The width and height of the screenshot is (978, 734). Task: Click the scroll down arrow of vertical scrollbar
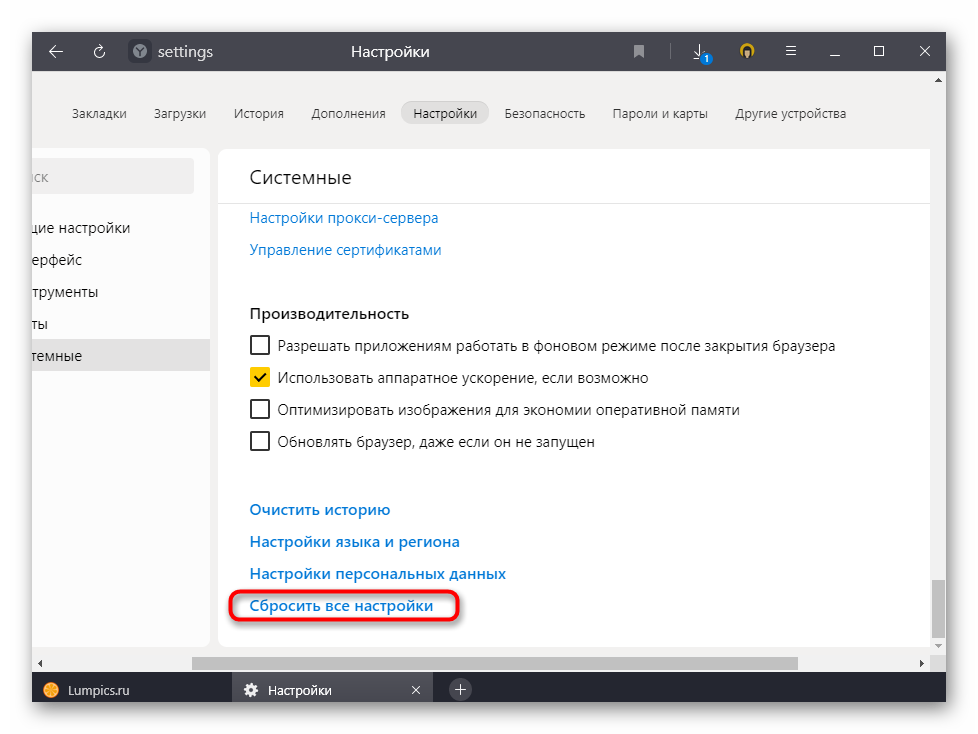point(938,645)
